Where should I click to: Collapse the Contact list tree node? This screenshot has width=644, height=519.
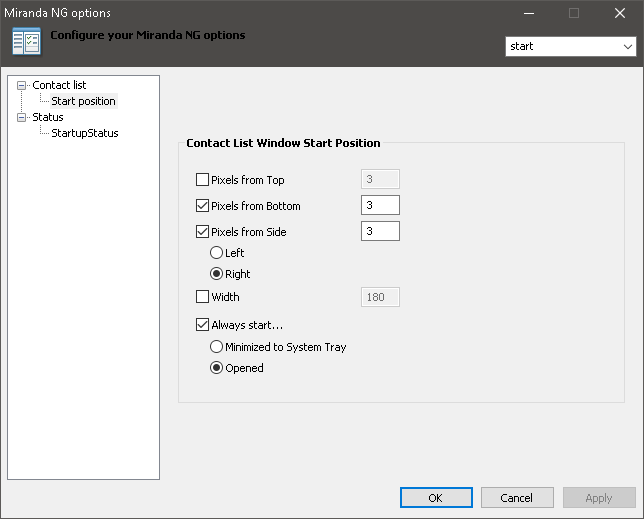click(22, 85)
